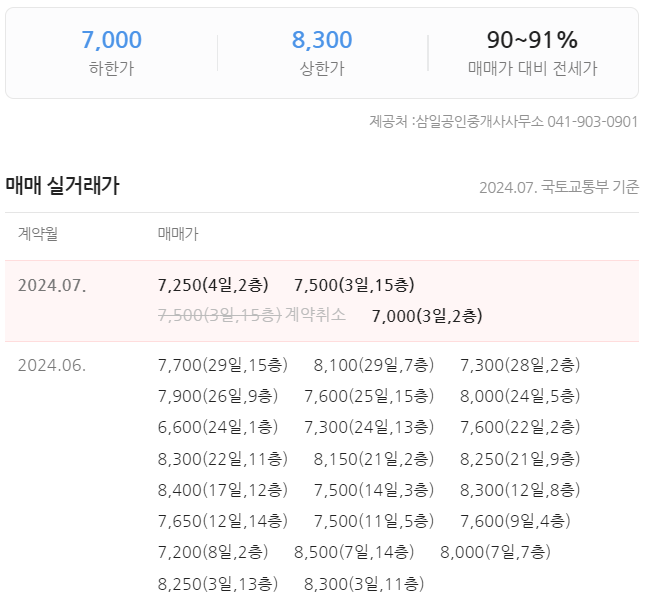The height and width of the screenshot is (592, 646).
Task: Click the 7,250(4일,2층) entry
Action: 213,285
